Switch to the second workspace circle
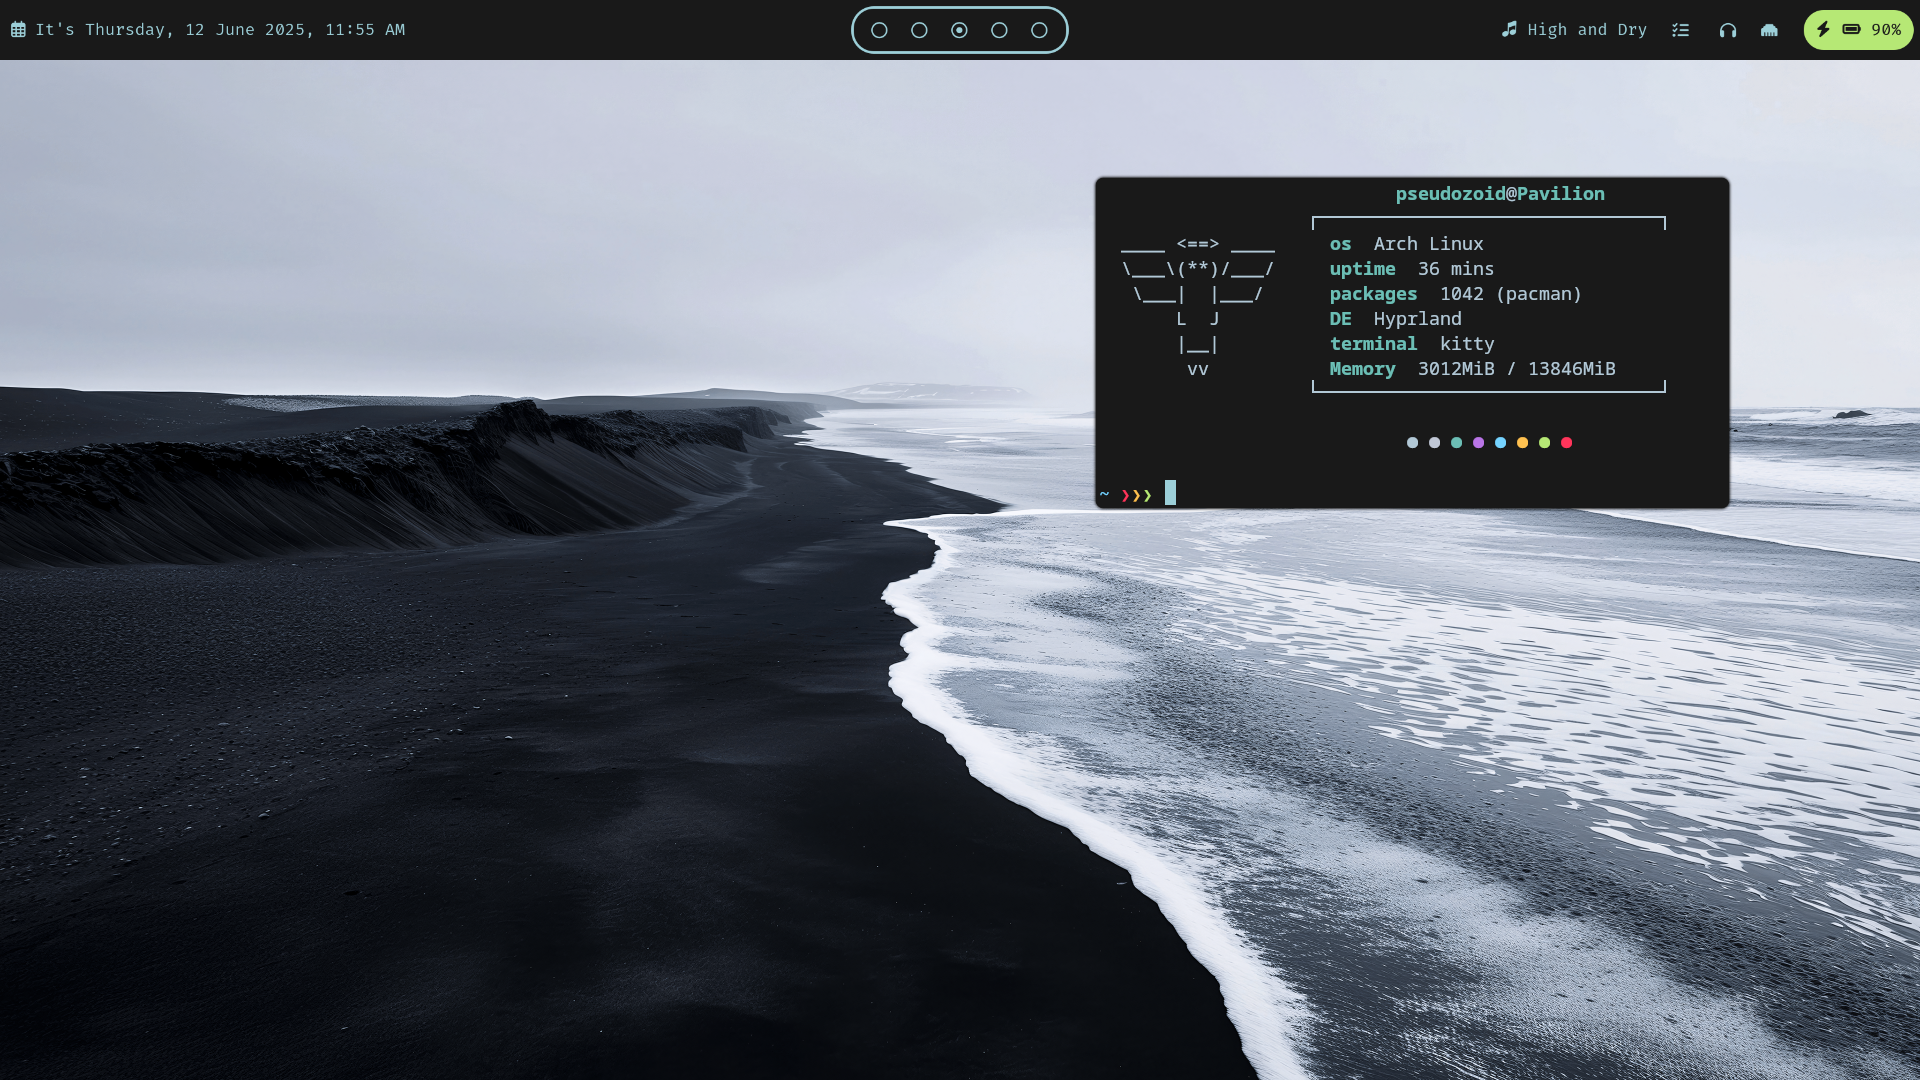The height and width of the screenshot is (1080, 1920). pos(919,30)
